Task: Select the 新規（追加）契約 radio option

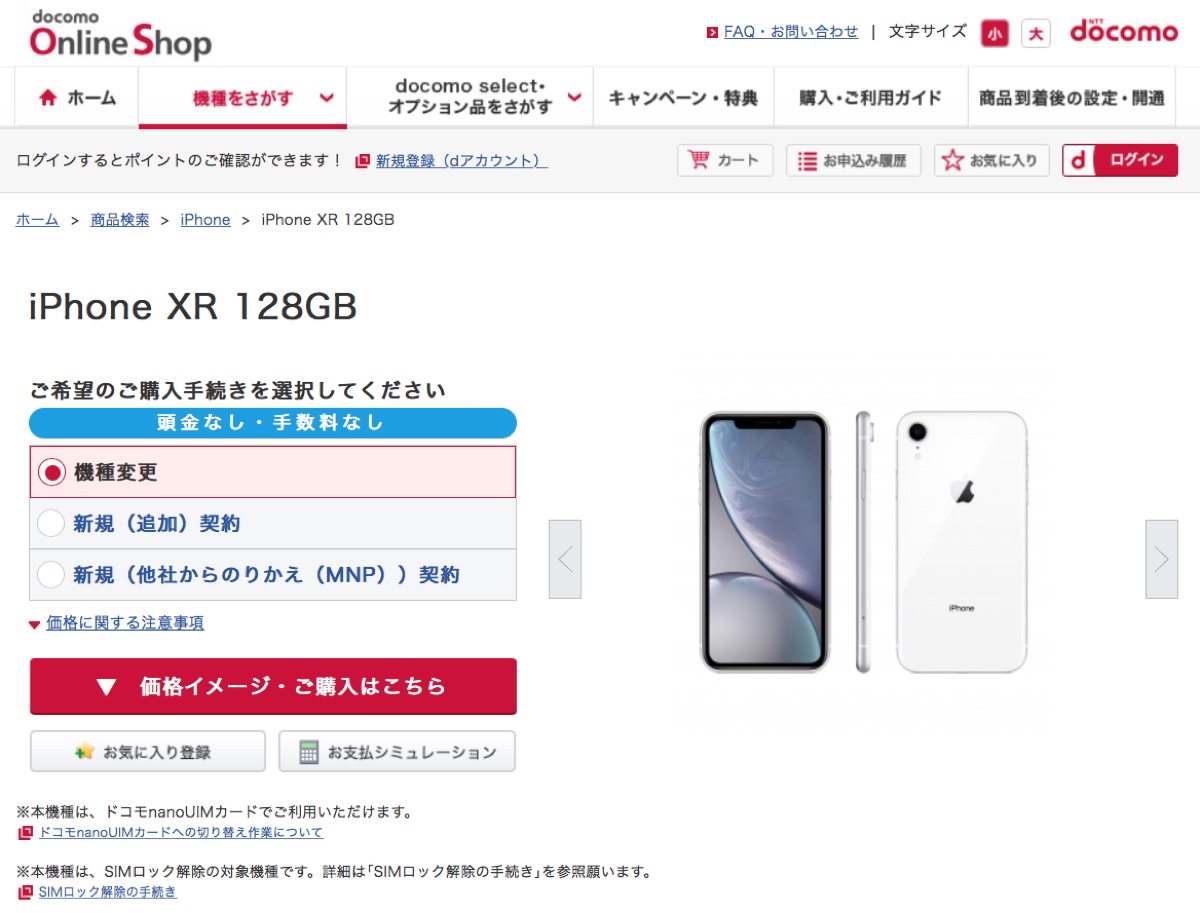Action: [x=51, y=523]
